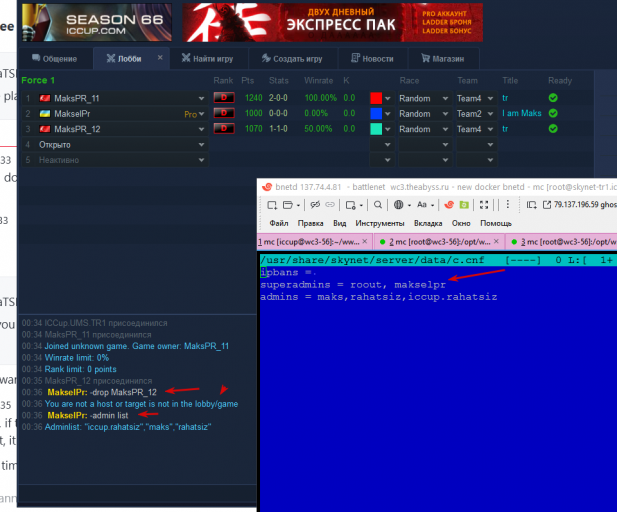Toggle the ready checkmark for MakselPr
Image resolution: width=617 pixels, height=512 pixels.
click(x=553, y=113)
